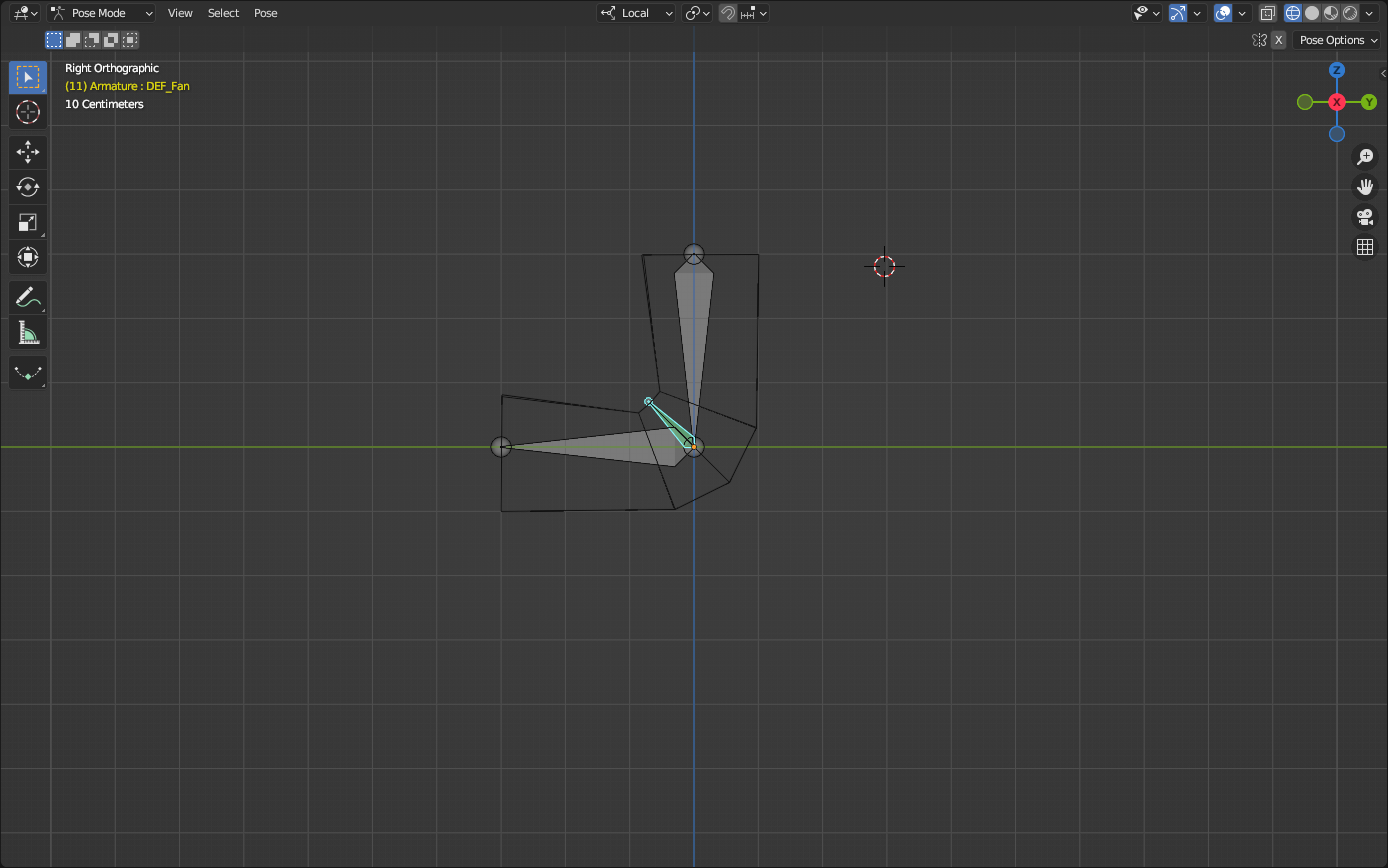Switch to material preview shading

click(x=1331, y=13)
